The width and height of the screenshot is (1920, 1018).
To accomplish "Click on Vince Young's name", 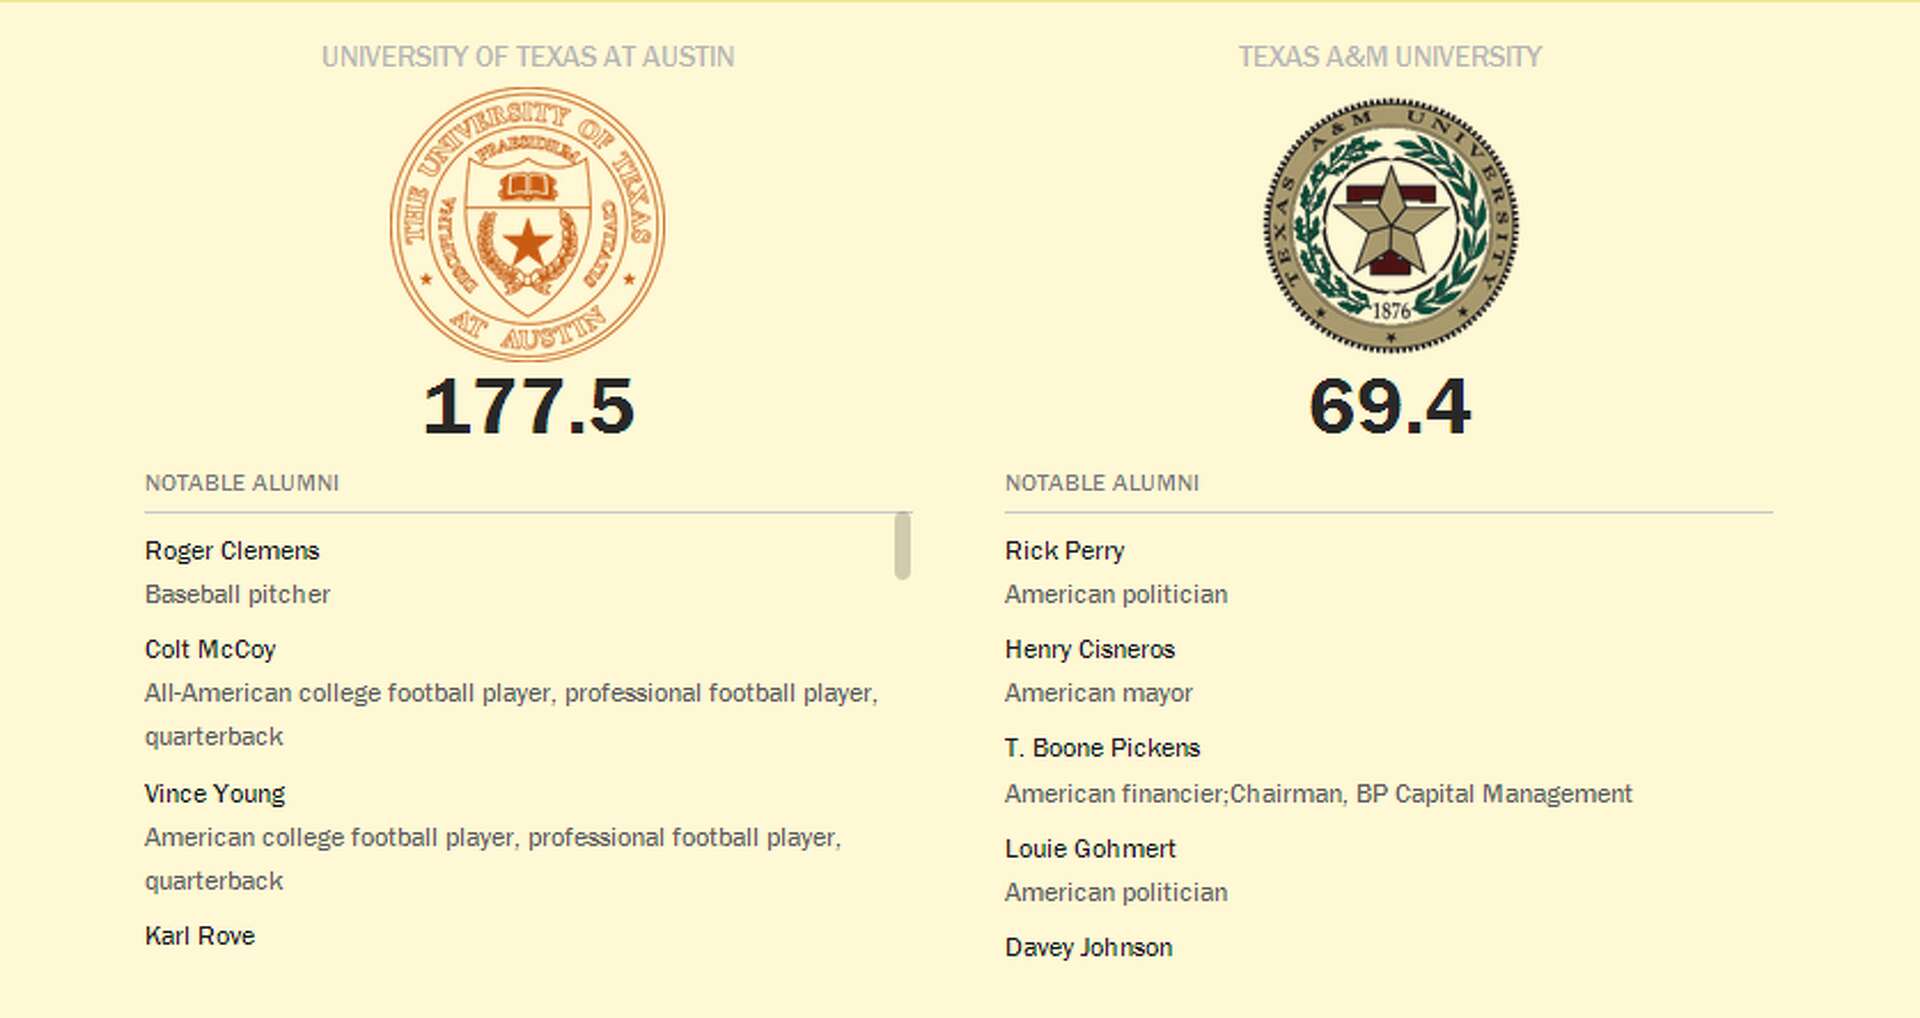I will (x=215, y=794).
